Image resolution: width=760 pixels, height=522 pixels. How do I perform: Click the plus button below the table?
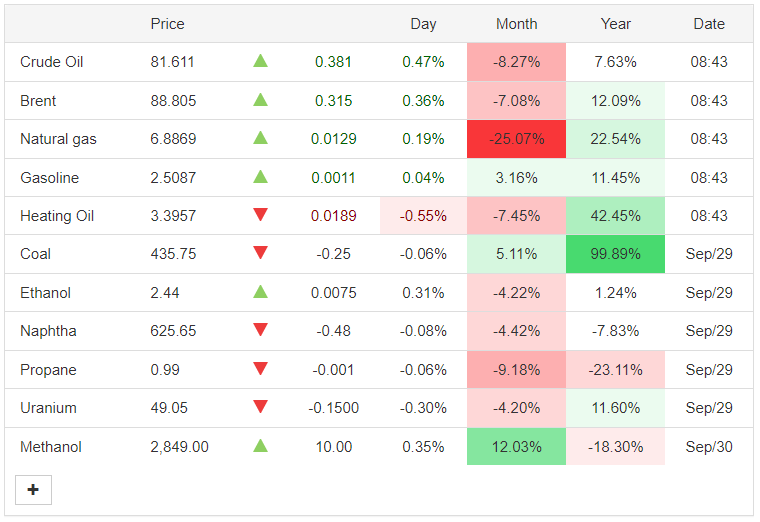coord(33,490)
